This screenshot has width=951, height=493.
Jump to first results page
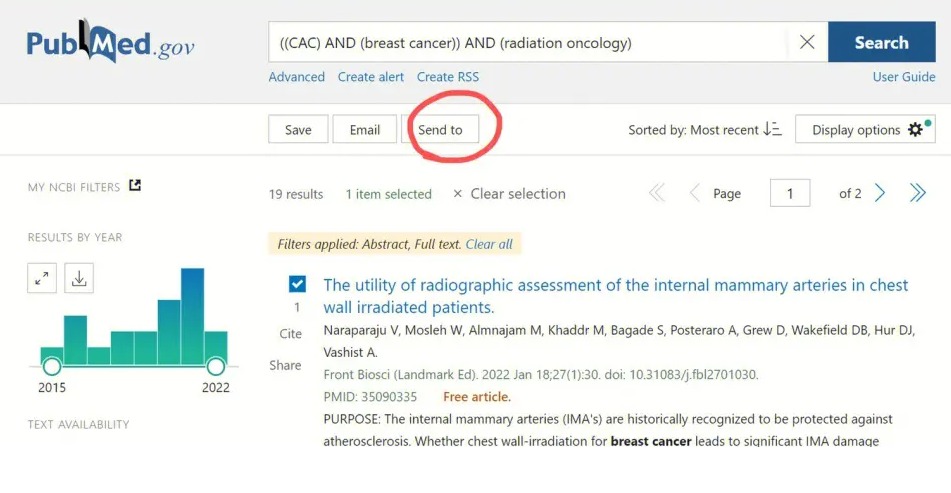point(657,193)
